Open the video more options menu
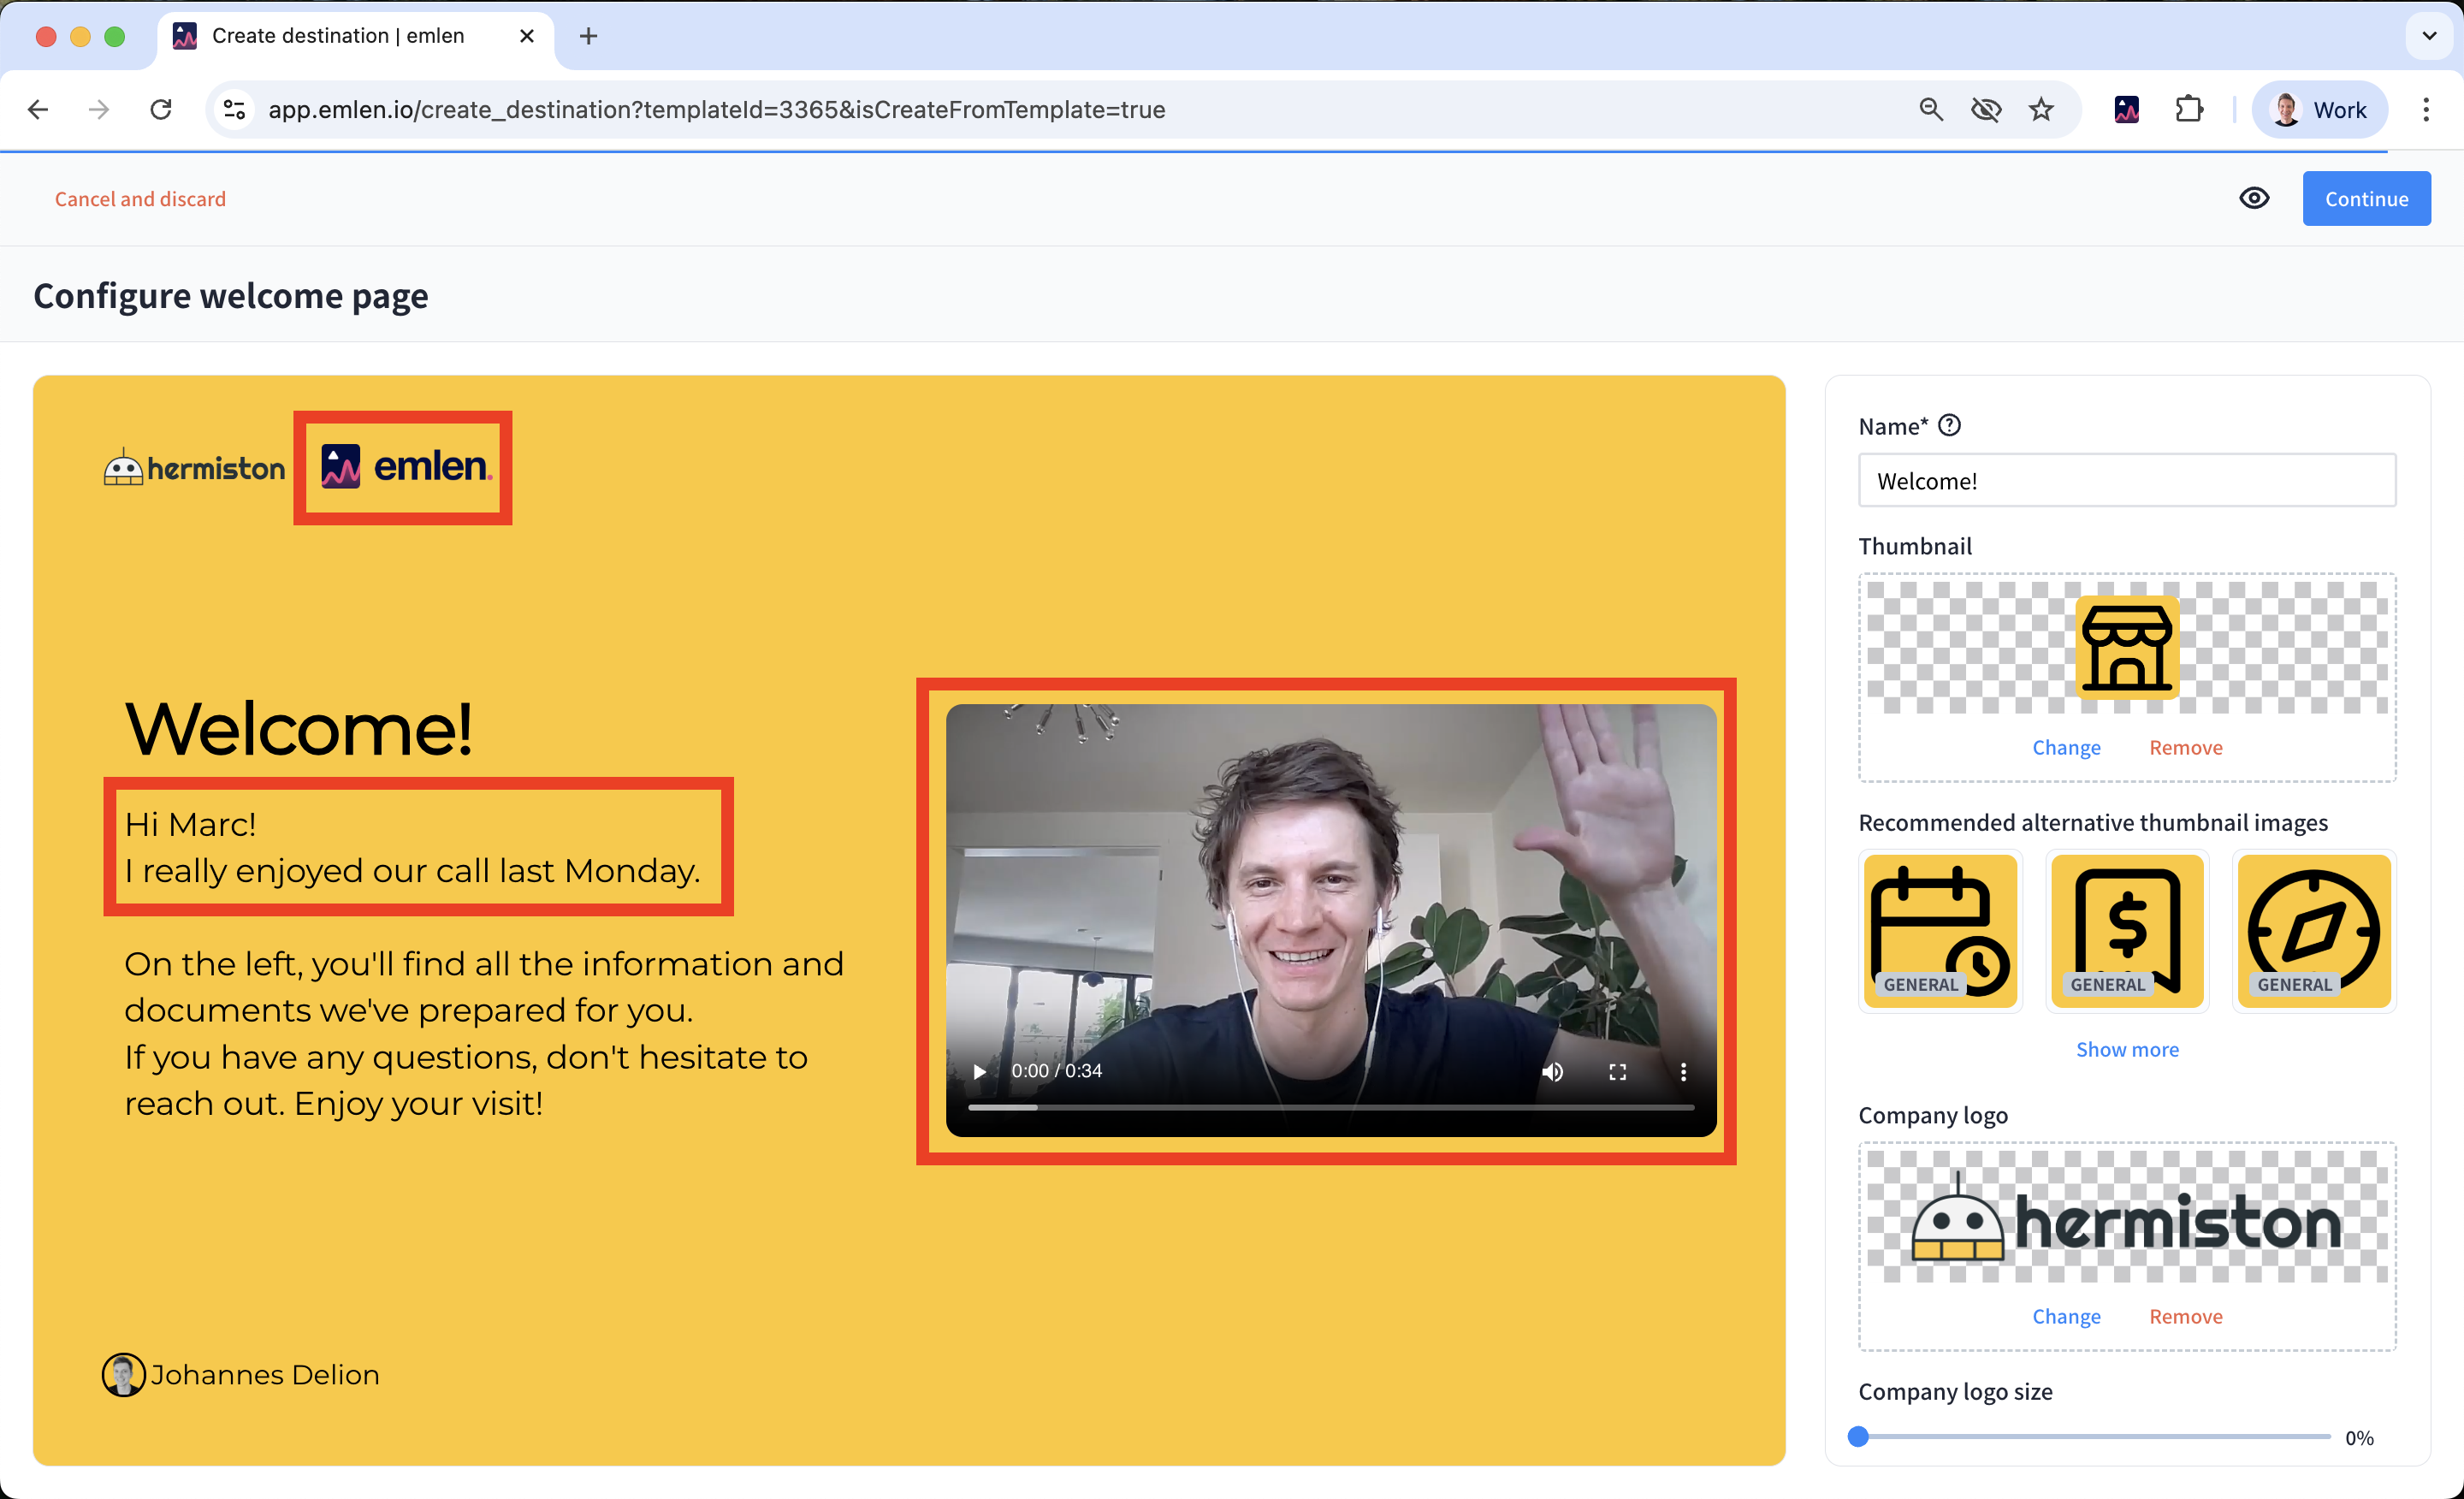 coord(1683,1071)
